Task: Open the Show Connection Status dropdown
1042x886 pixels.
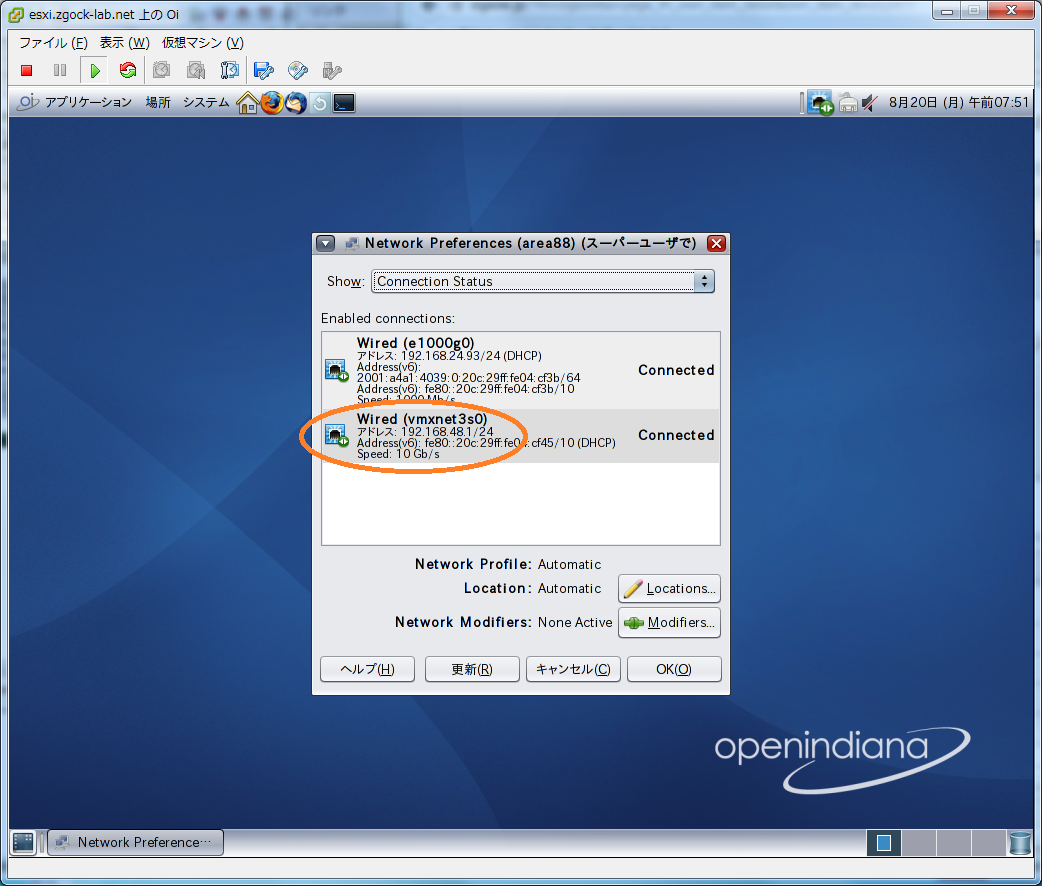Action: click(x=543, y=281)
